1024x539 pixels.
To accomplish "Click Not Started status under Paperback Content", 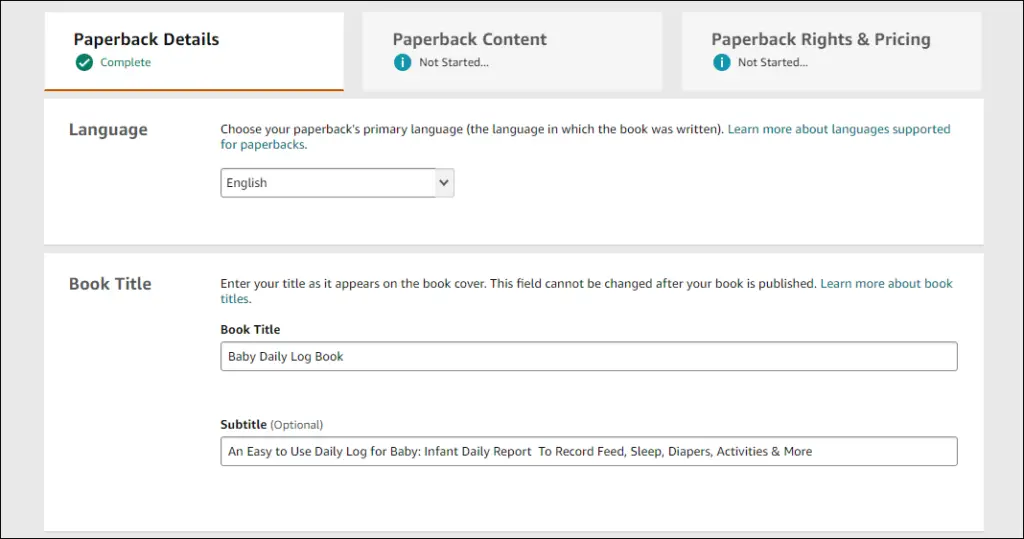I will [454, 63].
